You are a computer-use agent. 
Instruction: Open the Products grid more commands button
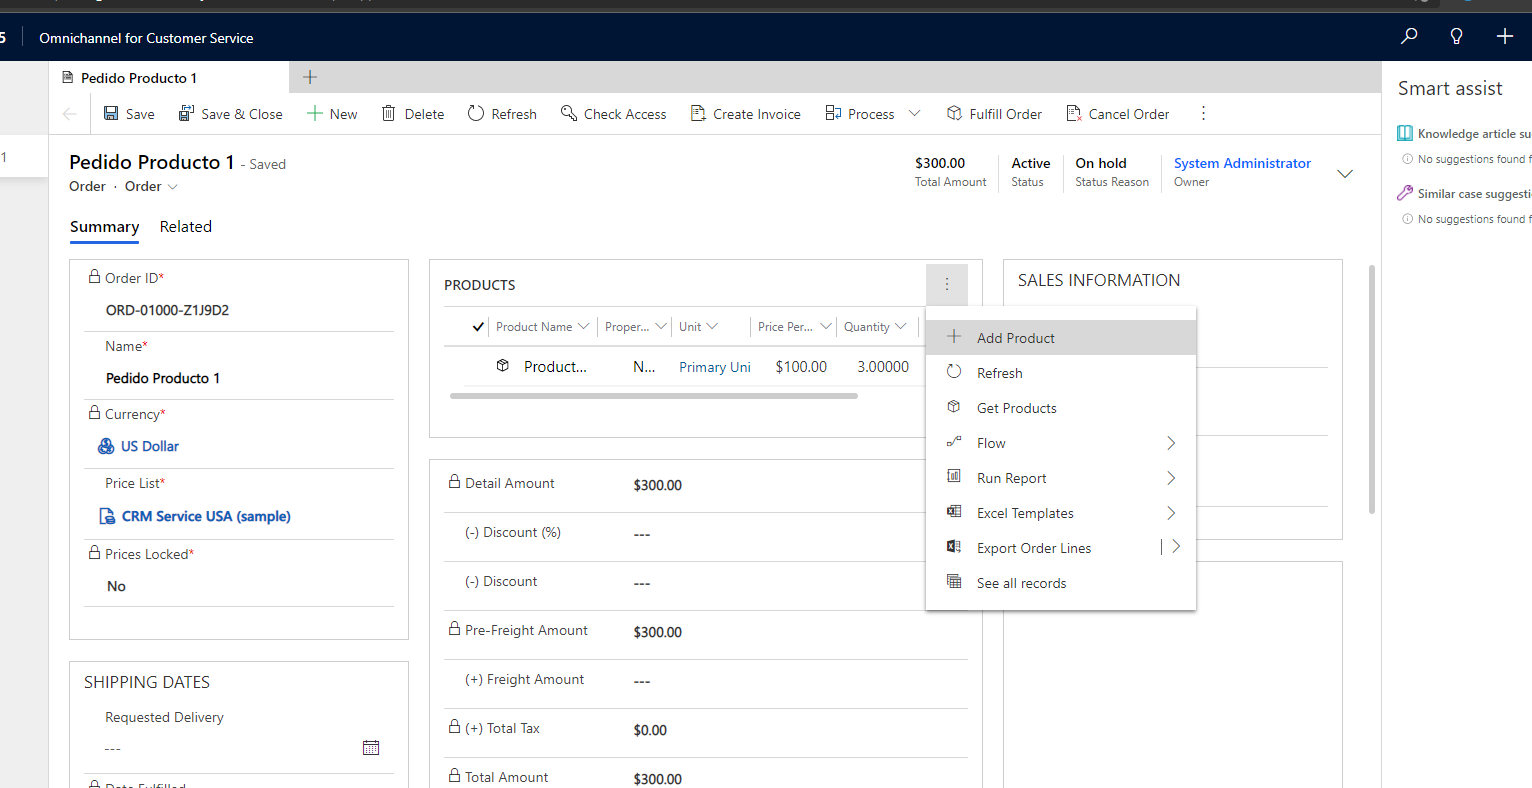pos(947,285)
